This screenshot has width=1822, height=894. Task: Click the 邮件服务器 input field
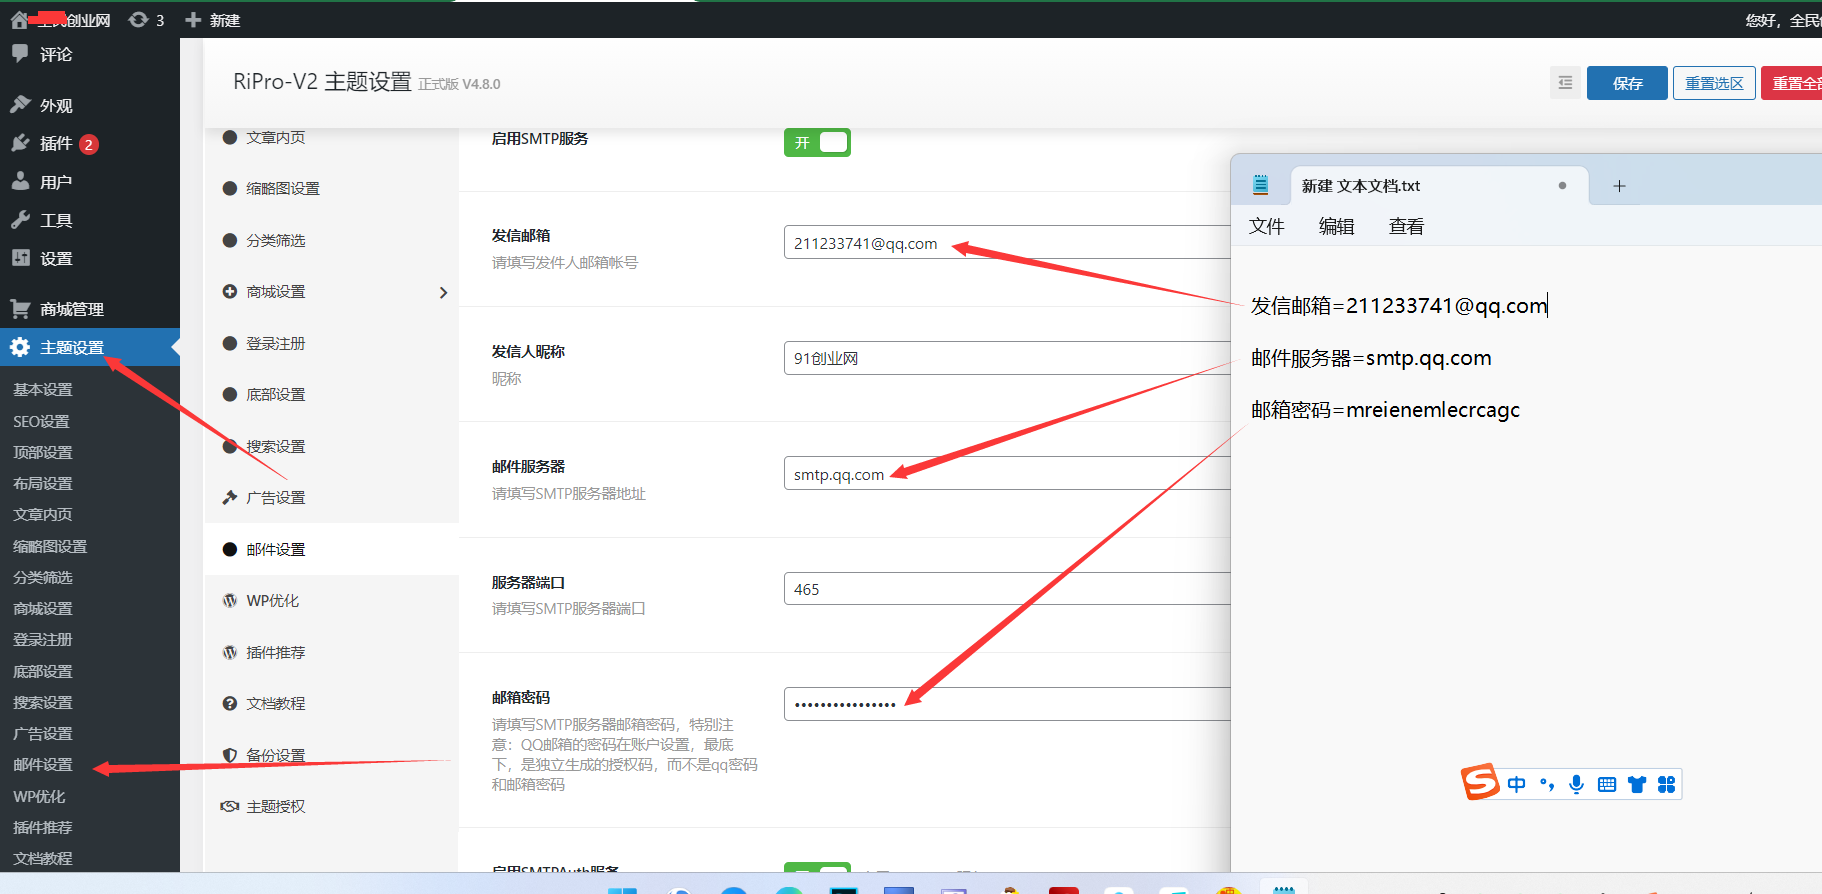point(1007,474)
